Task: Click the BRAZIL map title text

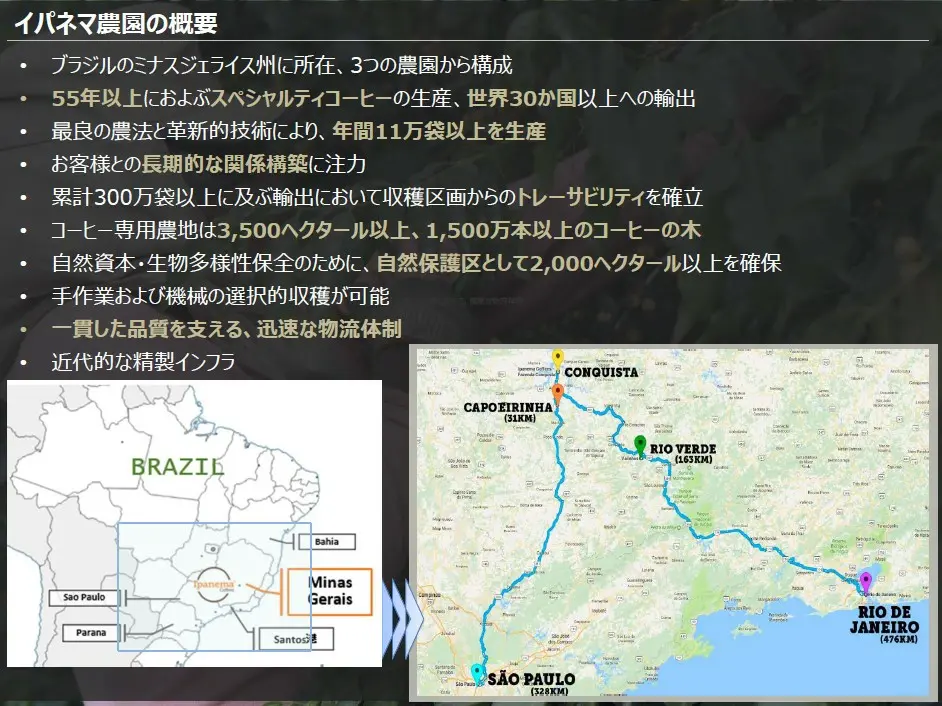Action: pos(177,467)
